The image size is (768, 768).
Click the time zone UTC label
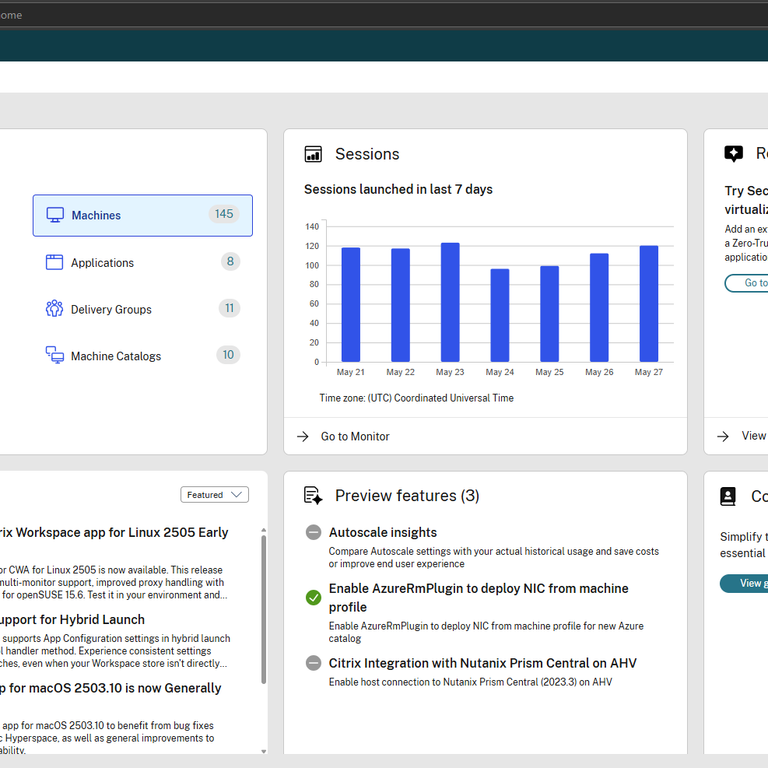tap(416, 398)
